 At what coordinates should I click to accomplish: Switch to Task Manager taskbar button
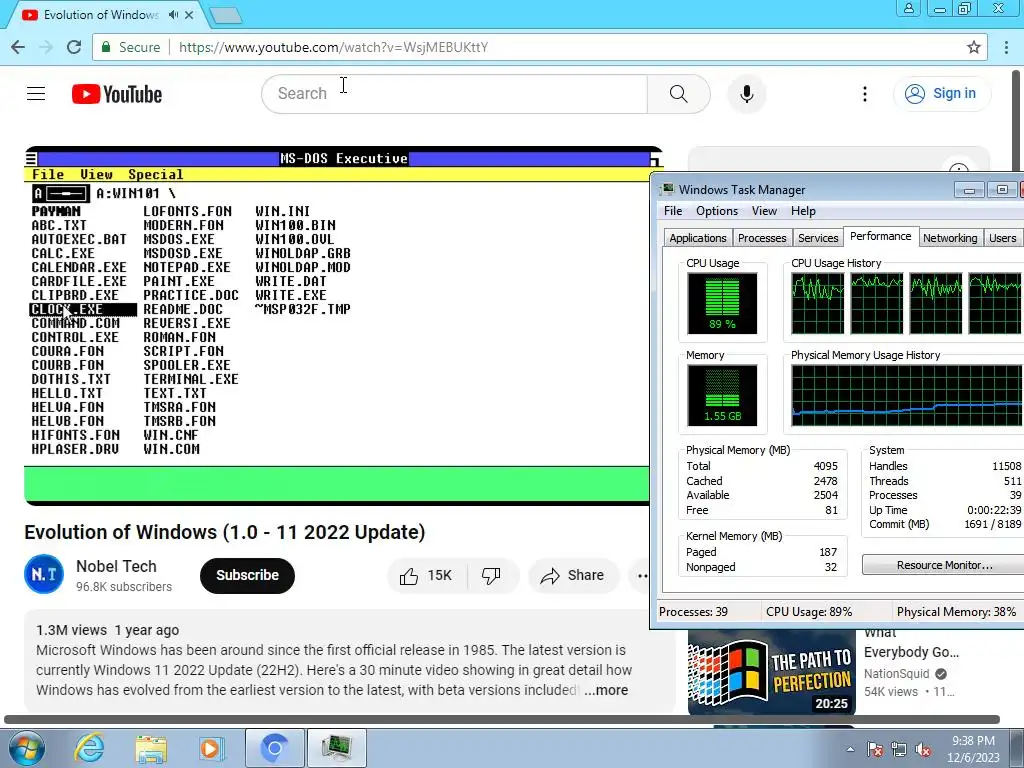(336, 748)
